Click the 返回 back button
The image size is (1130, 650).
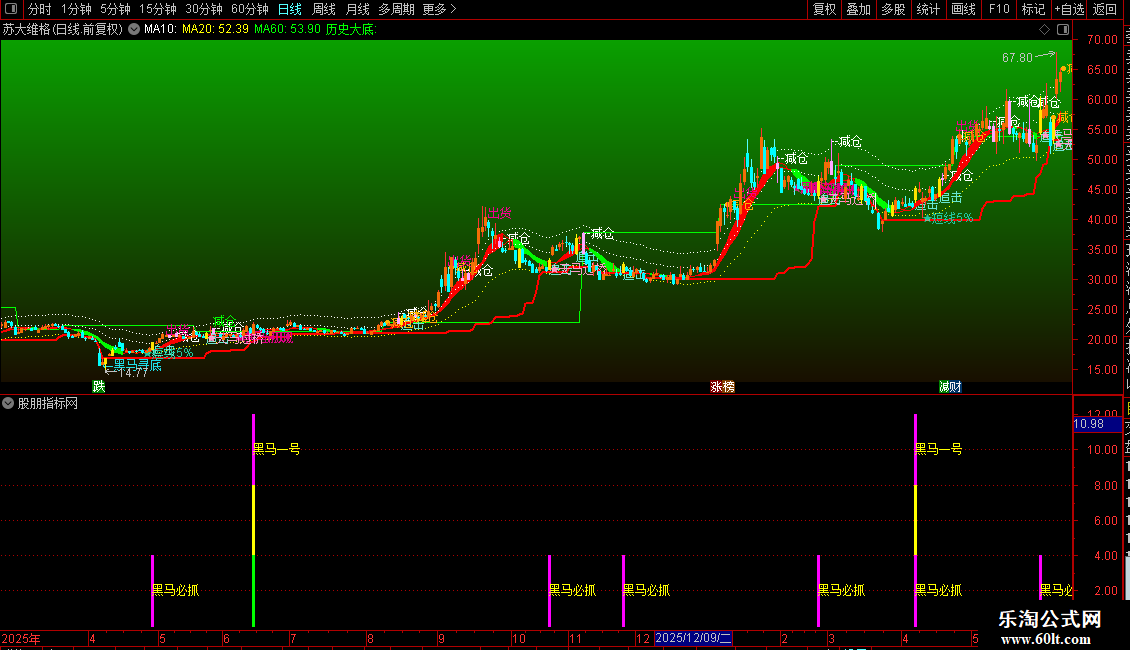click(x=1105, y=9)
